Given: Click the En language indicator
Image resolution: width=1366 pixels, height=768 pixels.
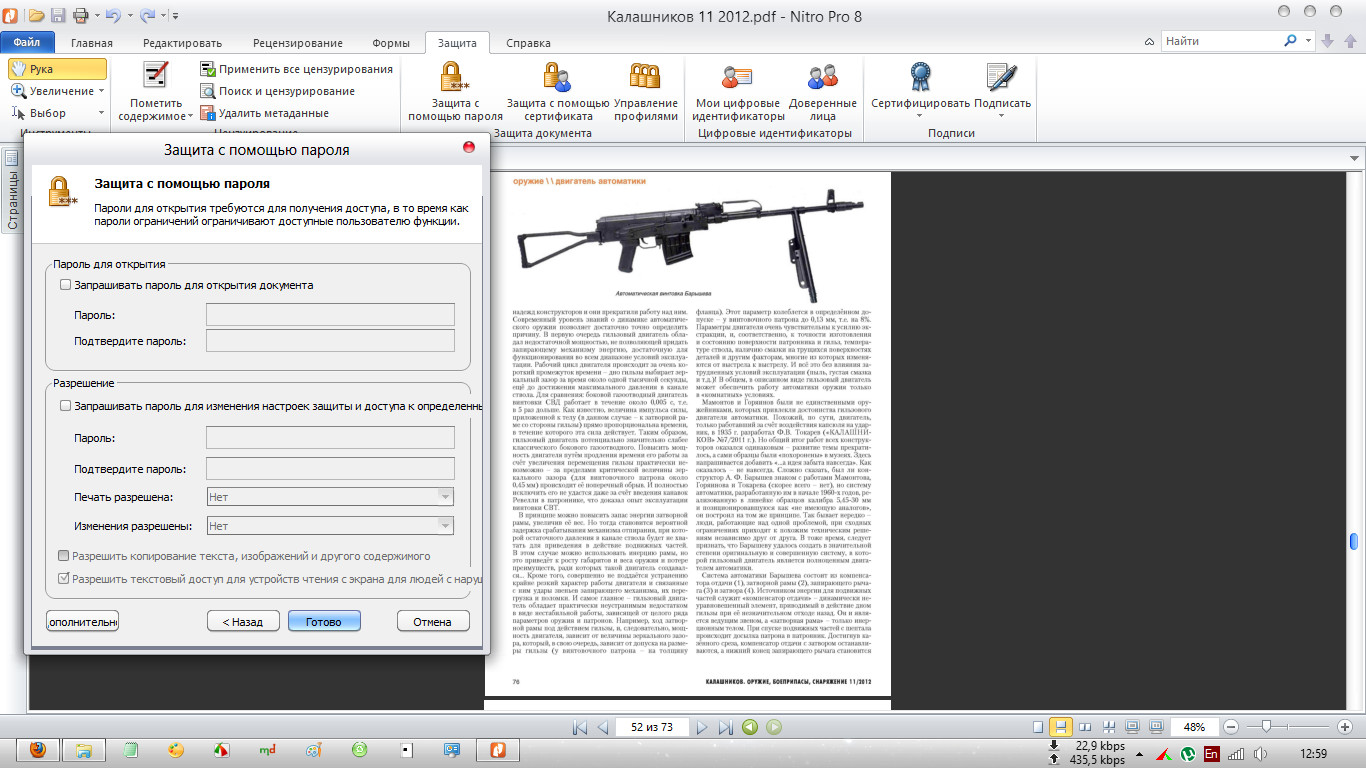Looking at the screenshot, I should (x=1211, y=753).
